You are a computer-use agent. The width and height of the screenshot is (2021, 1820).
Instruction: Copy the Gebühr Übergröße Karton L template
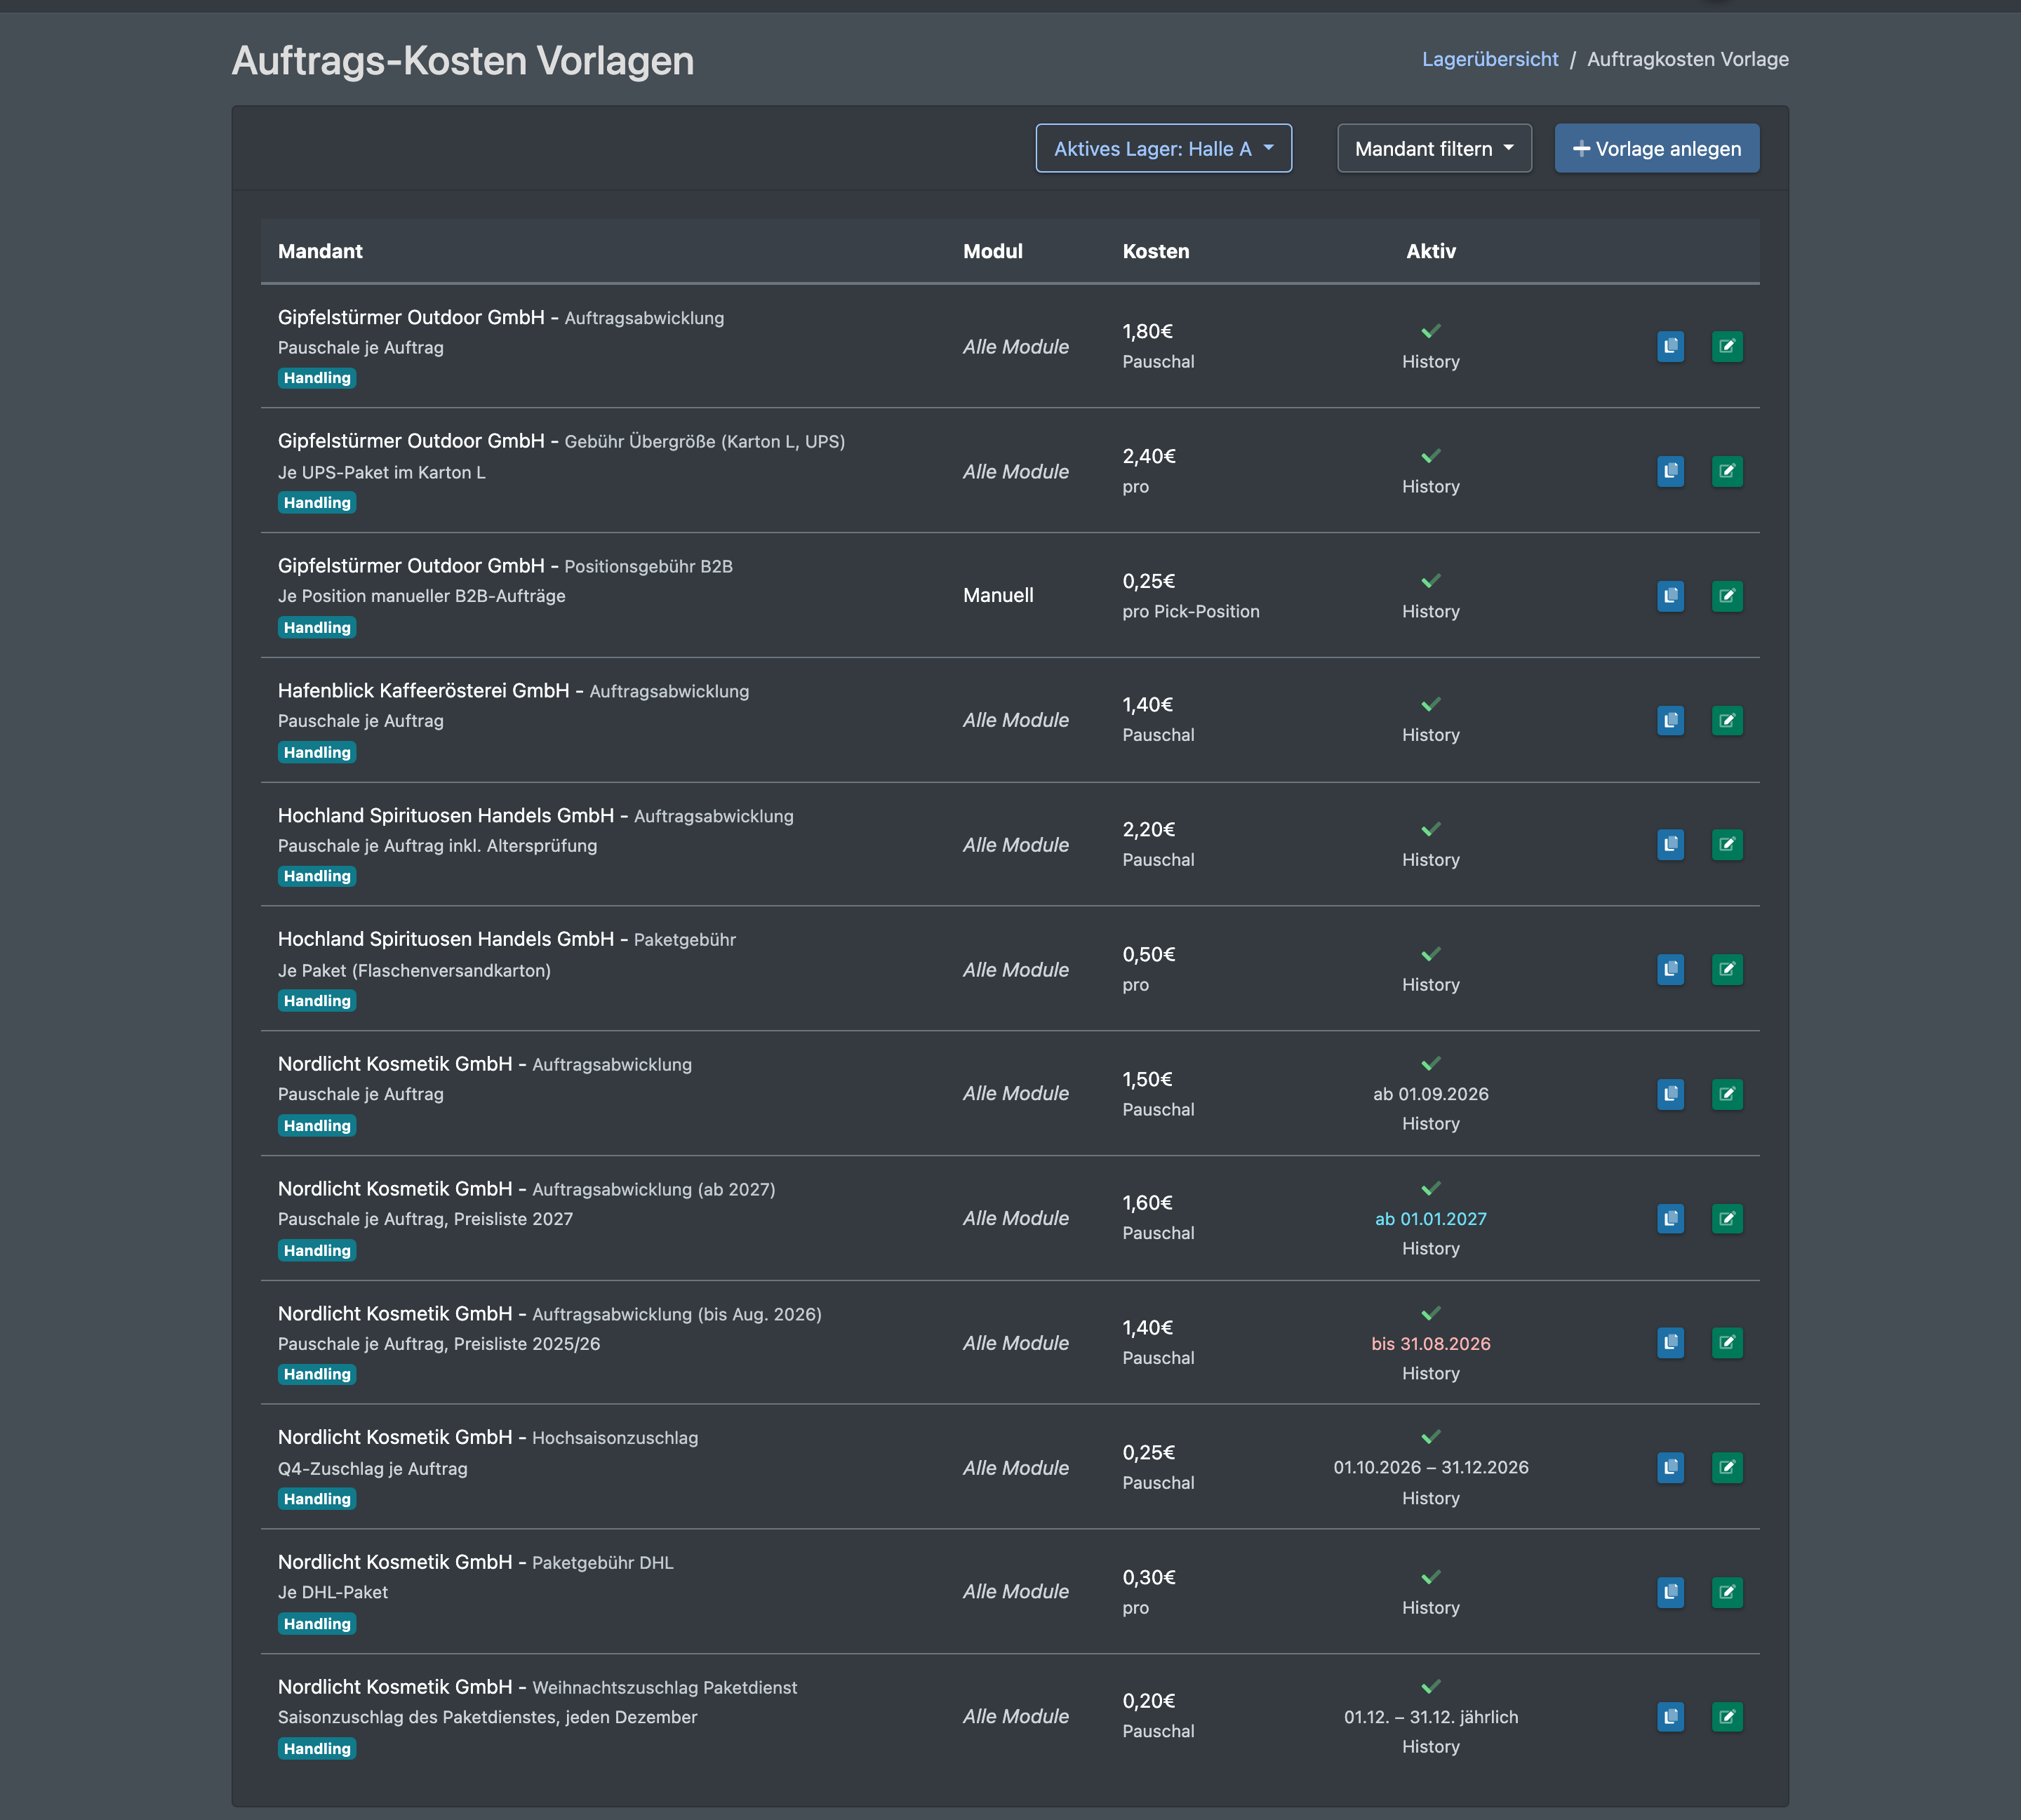[1670, 471]
